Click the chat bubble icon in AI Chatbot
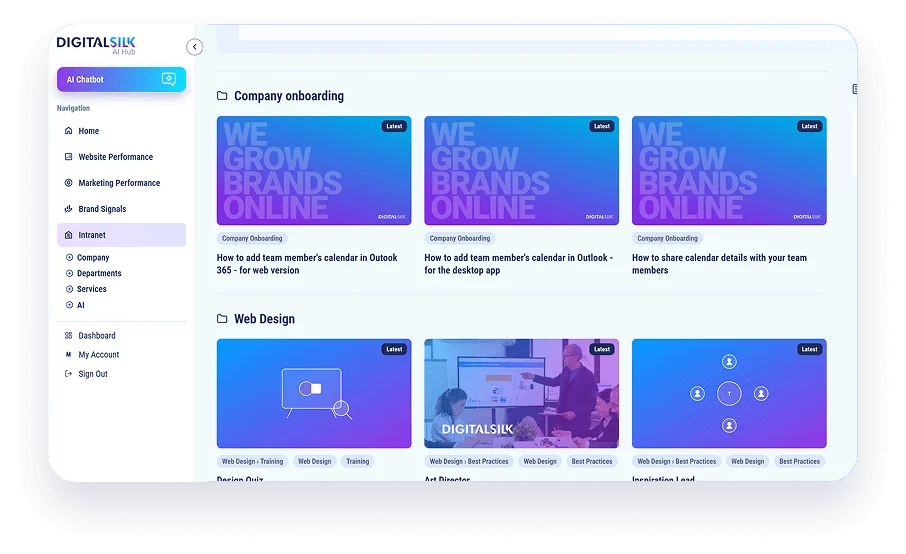 169,79
